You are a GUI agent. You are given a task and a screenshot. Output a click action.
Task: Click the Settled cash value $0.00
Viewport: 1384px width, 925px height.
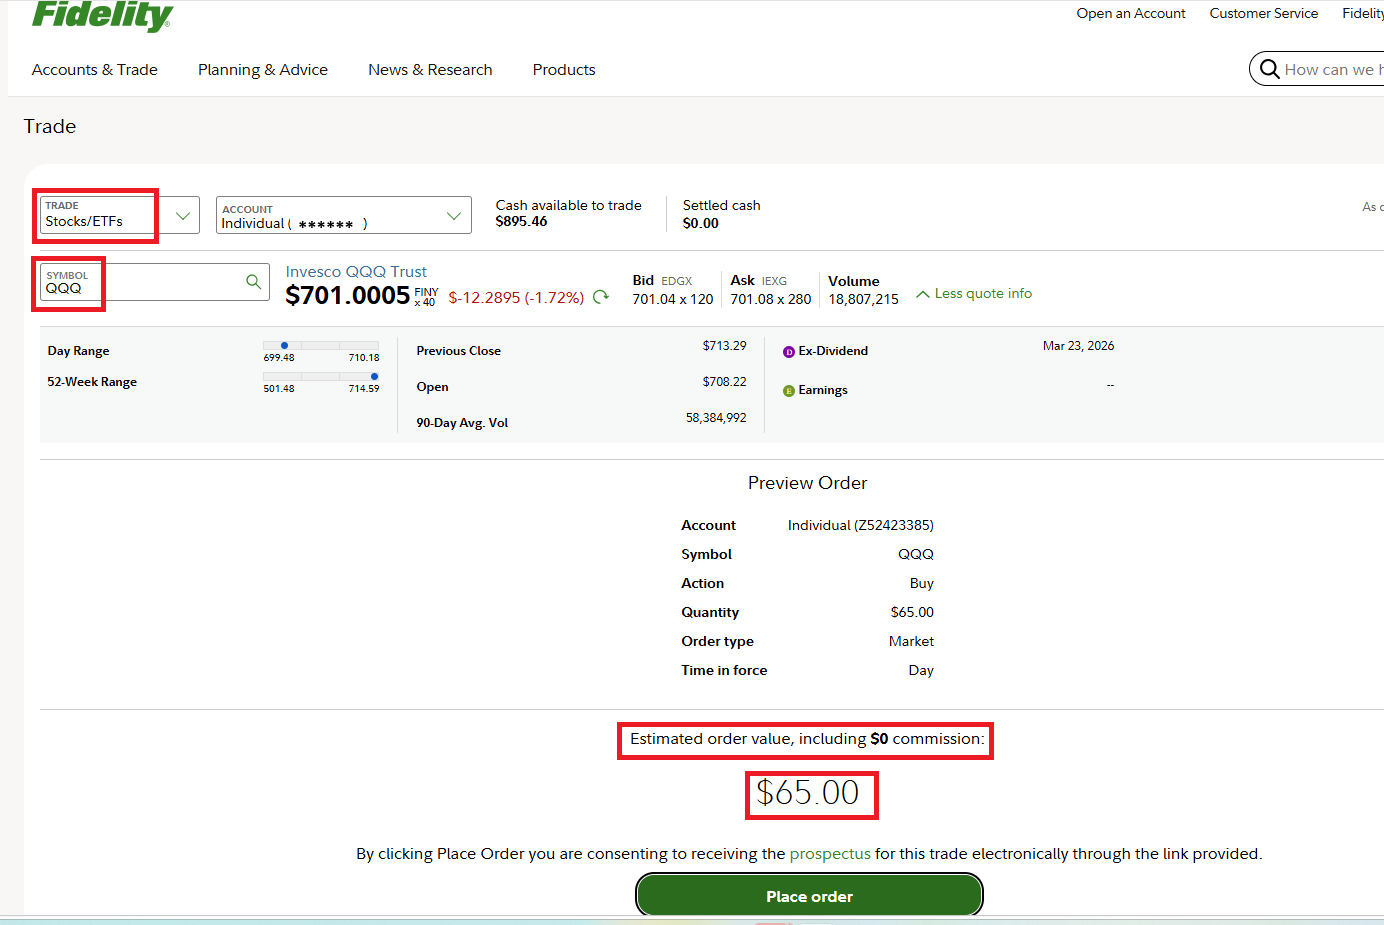(701, 223)
